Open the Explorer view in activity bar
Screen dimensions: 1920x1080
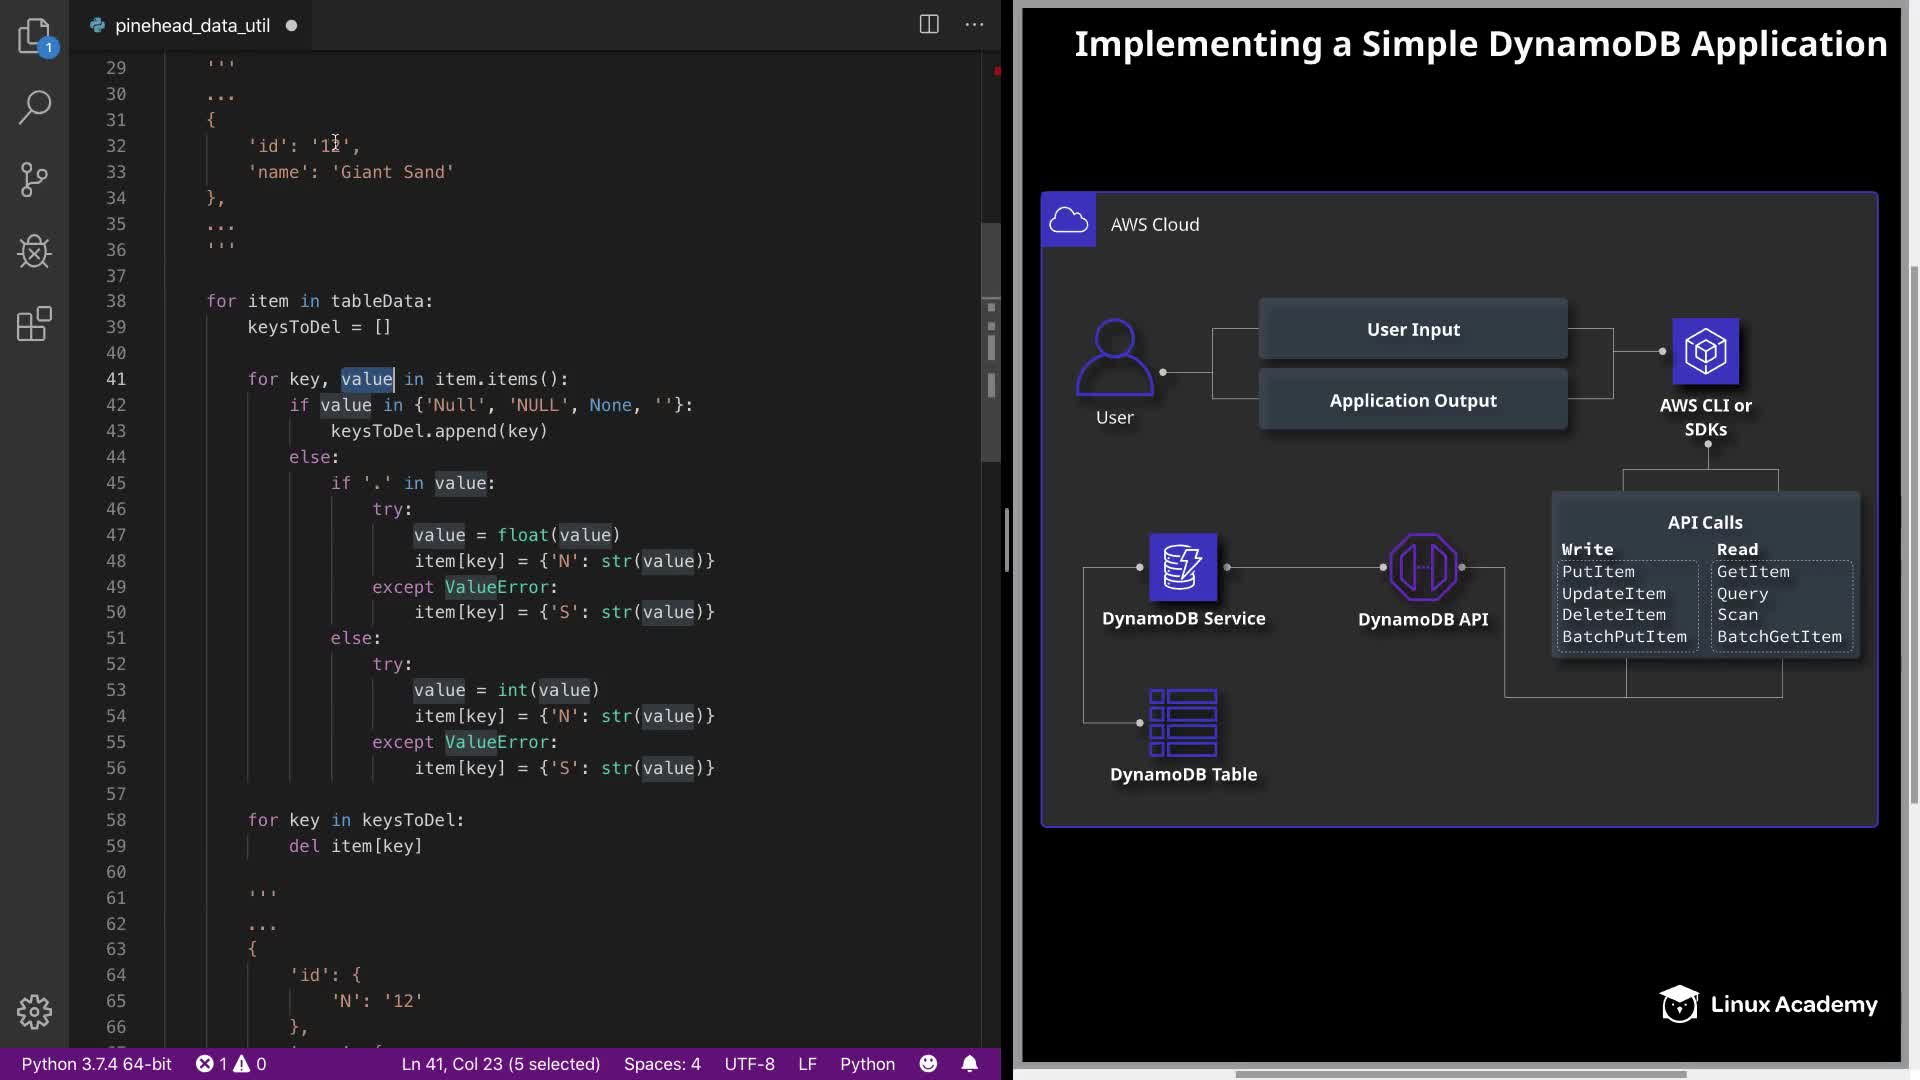coord(35,36)
